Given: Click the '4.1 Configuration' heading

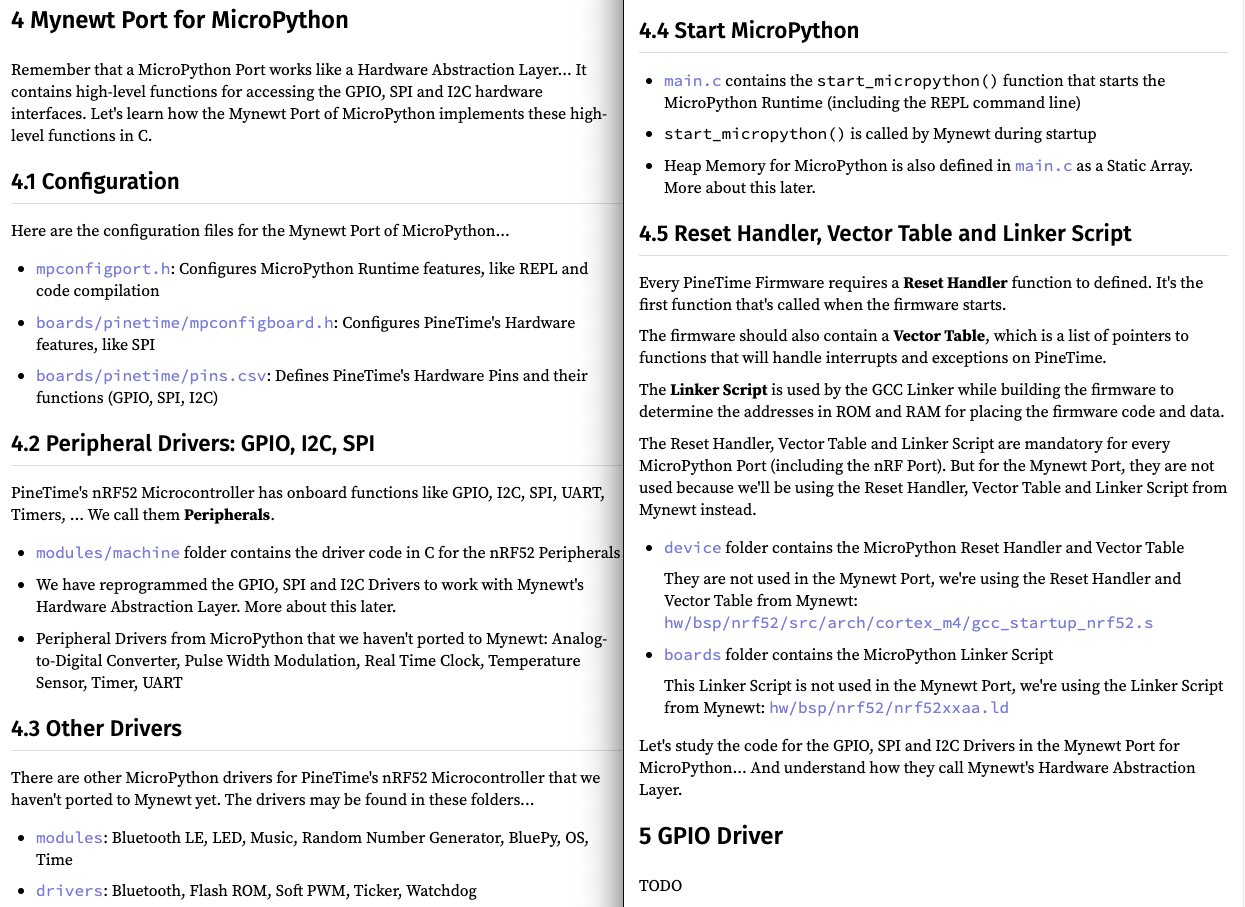Looking at the screenshot, I should click(95, 181).
